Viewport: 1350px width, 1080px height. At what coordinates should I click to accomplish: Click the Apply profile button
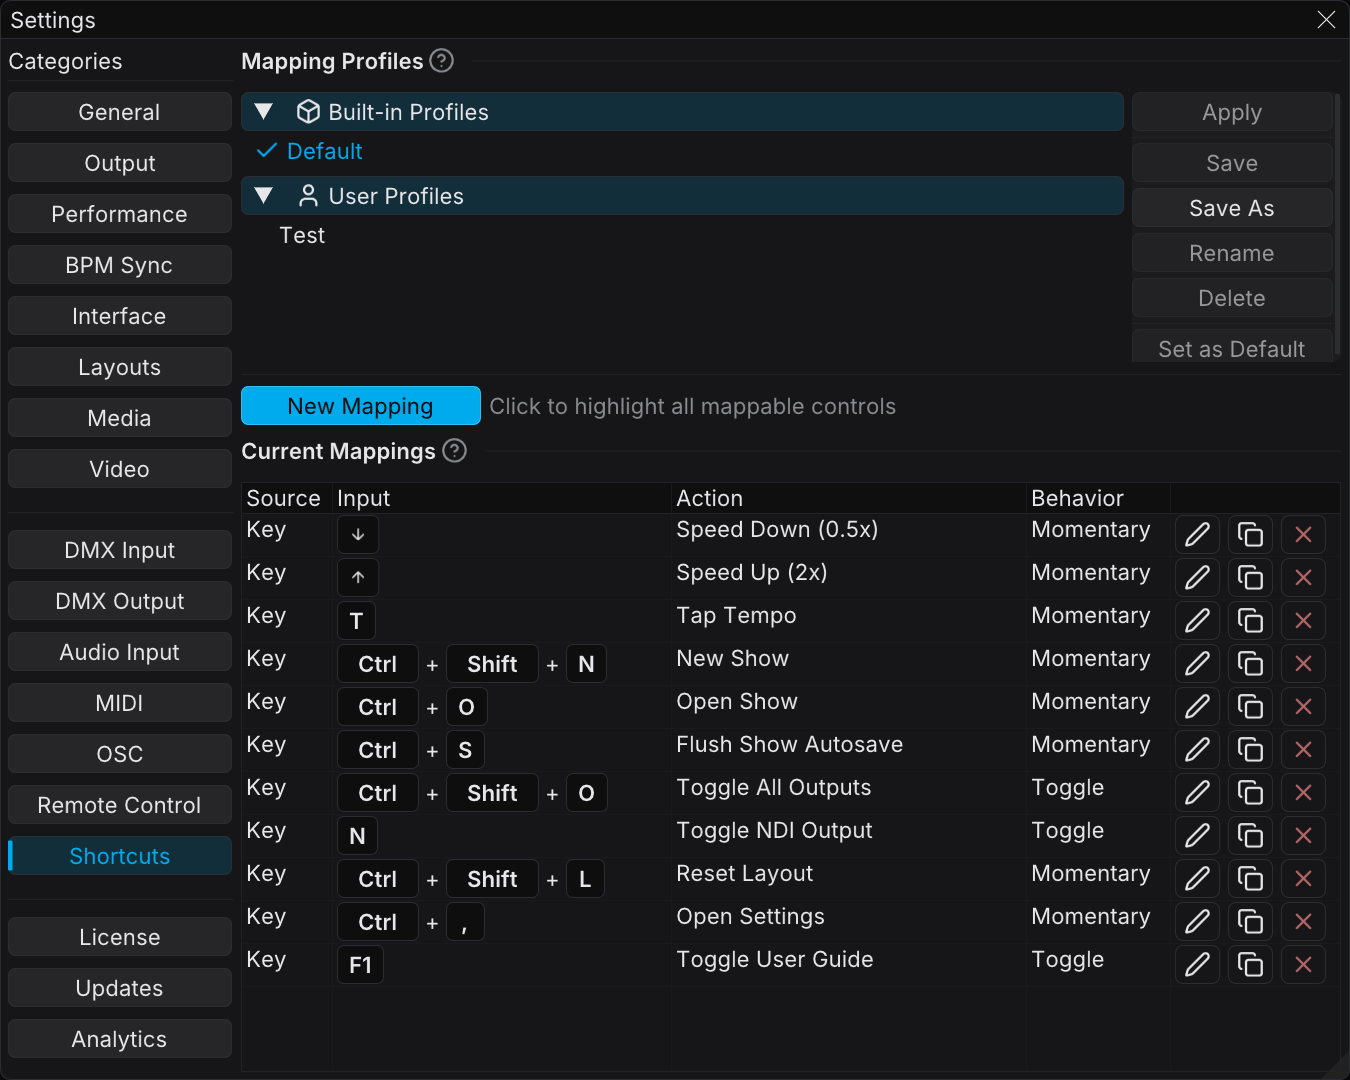[x=1232, y=112]
